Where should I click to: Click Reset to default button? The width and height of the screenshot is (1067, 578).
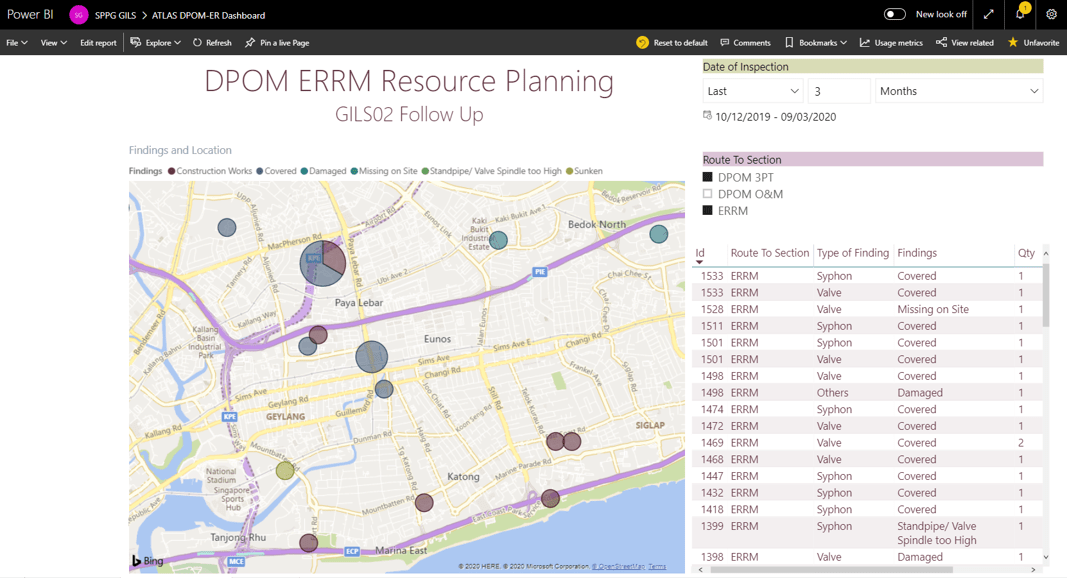click(x=672, y=42)
